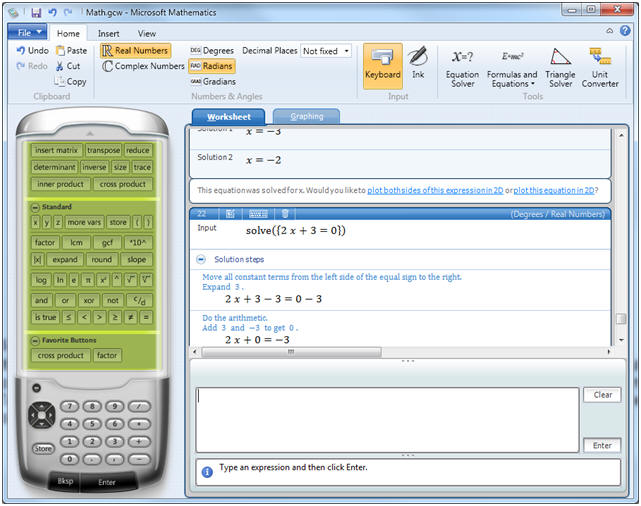The height and width of the screenshot is (506, 641).
Task: Collapse the Solution steps section
Action: [x=201, y=259]
